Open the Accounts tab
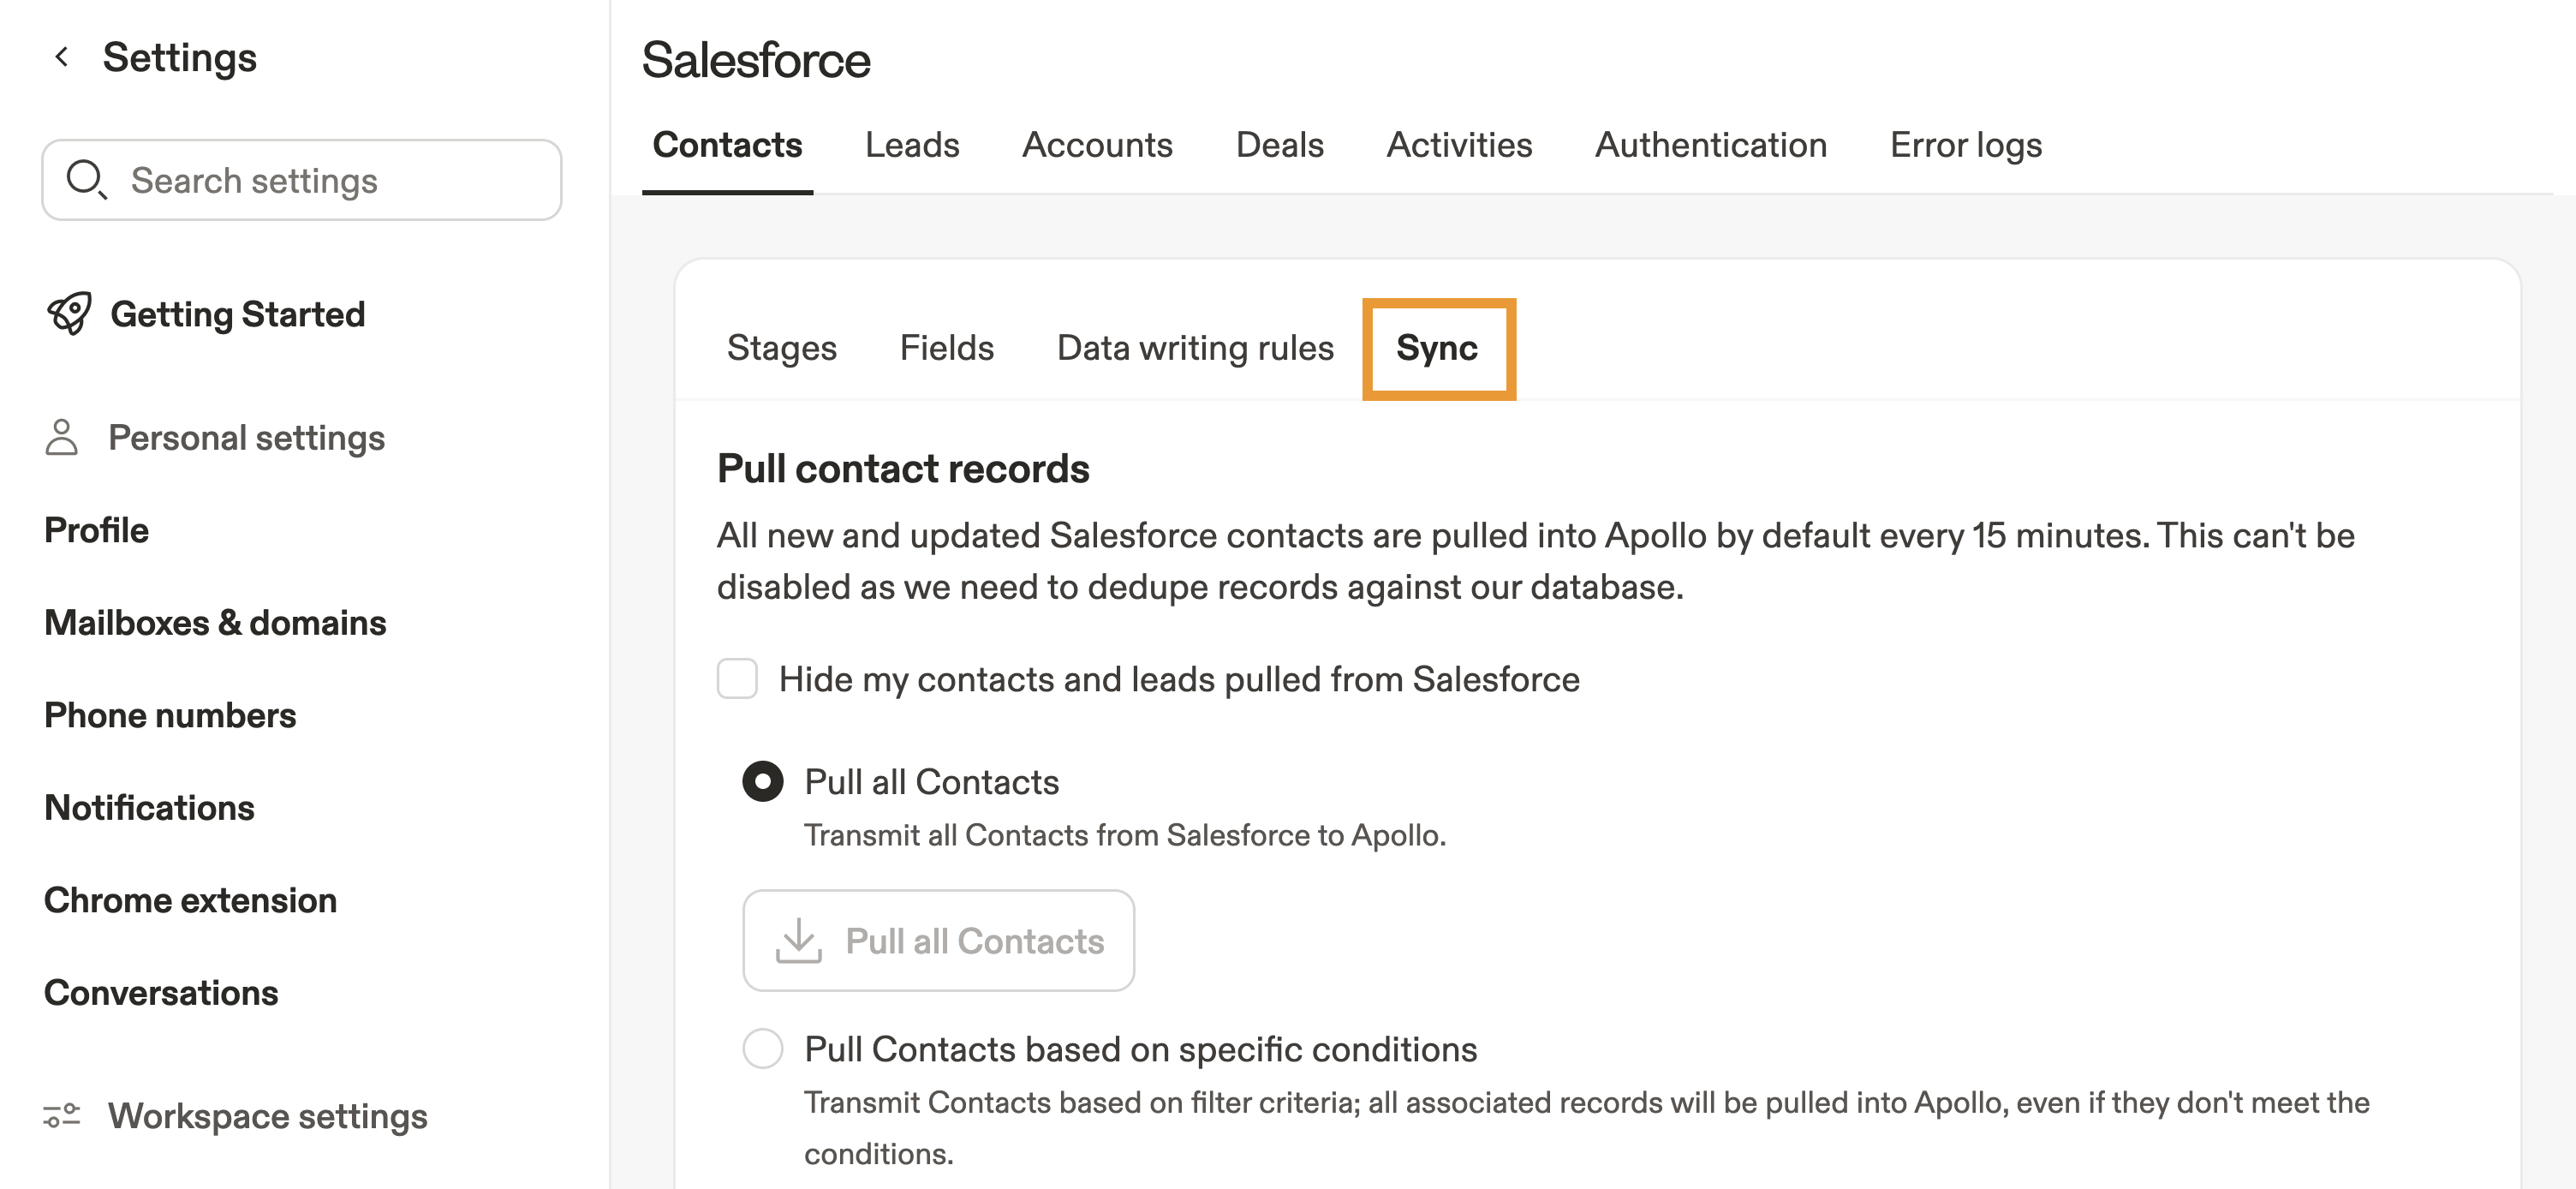This screenshot has height=1189, width=2576. coord(1097,146)
